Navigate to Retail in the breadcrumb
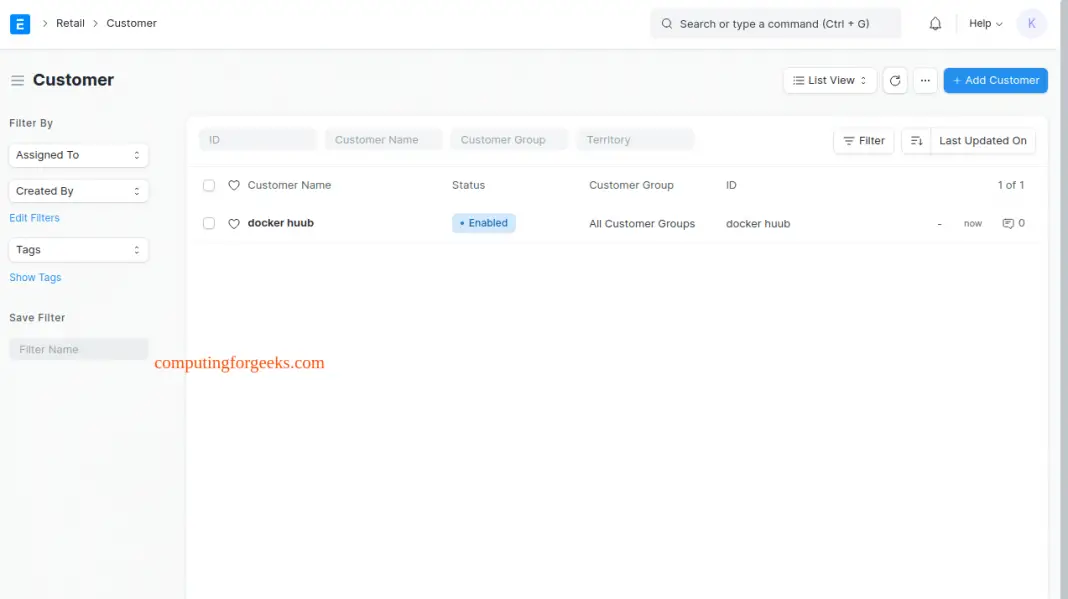 pyautogui.click(x=70, y=24)
